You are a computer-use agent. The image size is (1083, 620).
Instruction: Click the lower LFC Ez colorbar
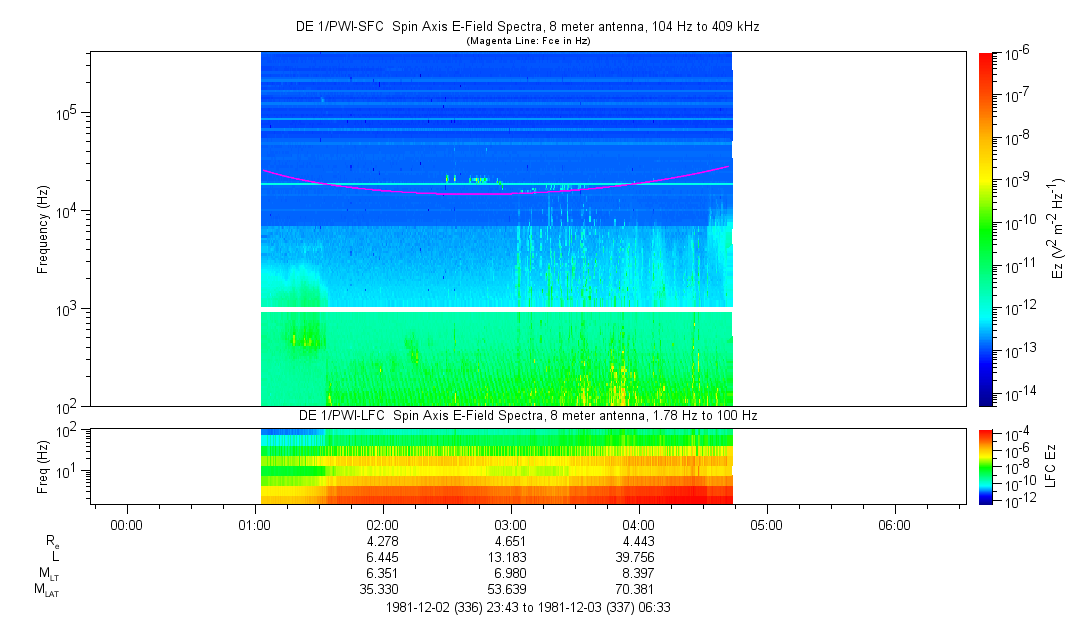pyautogui.click(x=986, y=465)
